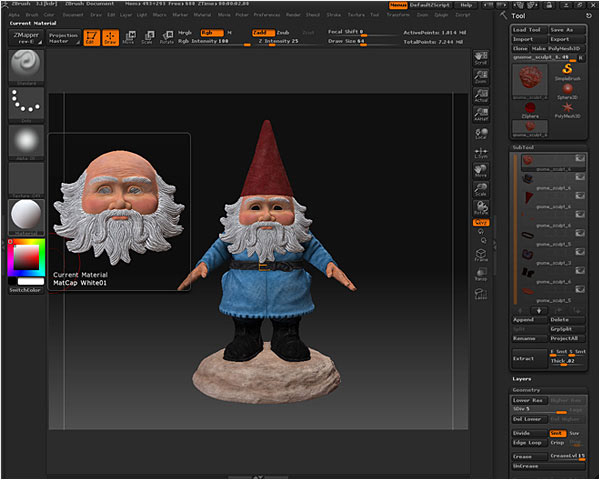Open the Material menu

tap(202, 15)
